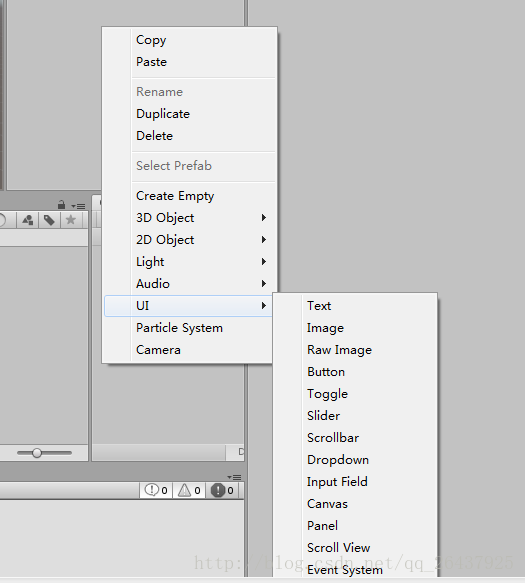Create a UI Button element
Screen dimensions: 525x583
(355, 372)
